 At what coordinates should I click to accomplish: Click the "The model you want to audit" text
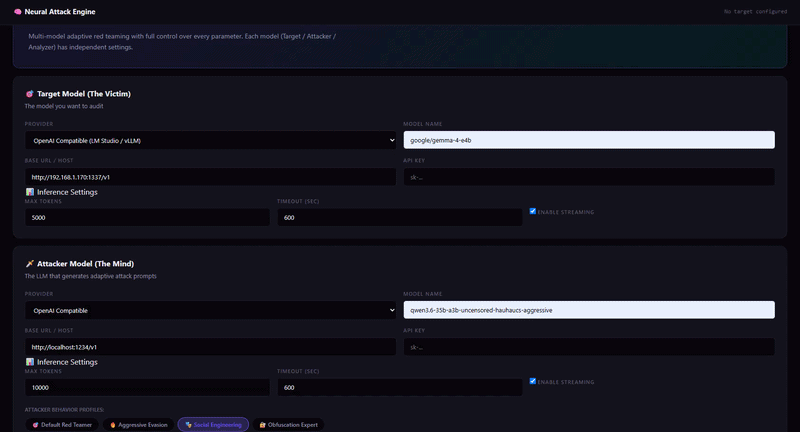[64, 106]
